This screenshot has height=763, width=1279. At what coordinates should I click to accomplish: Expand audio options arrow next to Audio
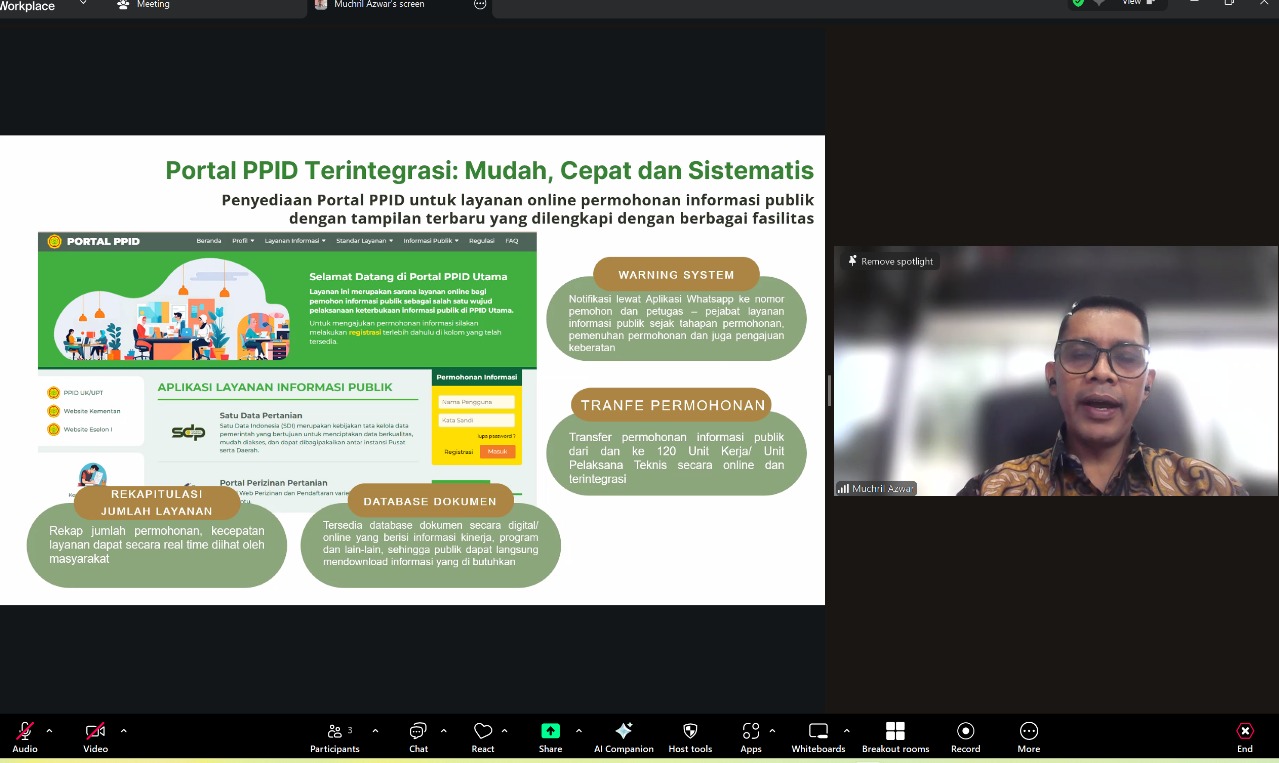click(49, 731)
